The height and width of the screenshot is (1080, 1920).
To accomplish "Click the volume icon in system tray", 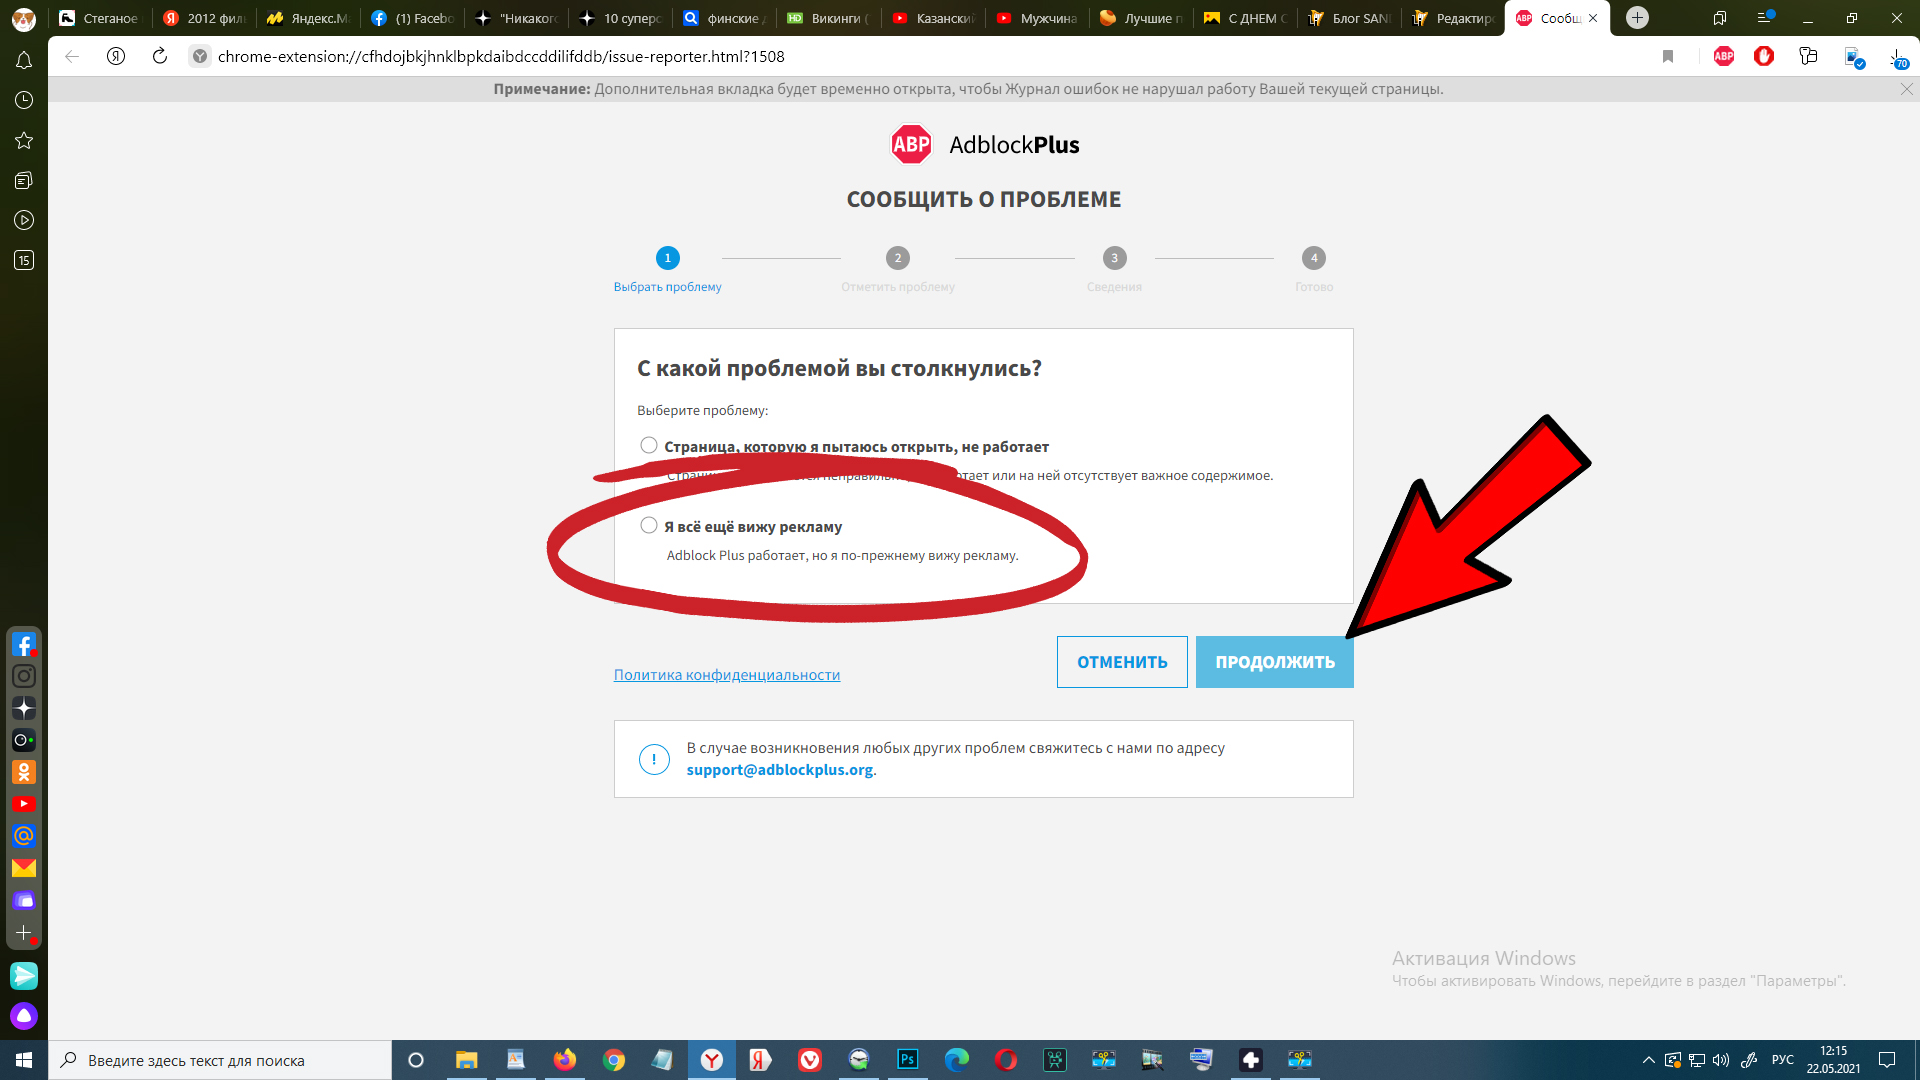I will [x=1721, y=1060].
